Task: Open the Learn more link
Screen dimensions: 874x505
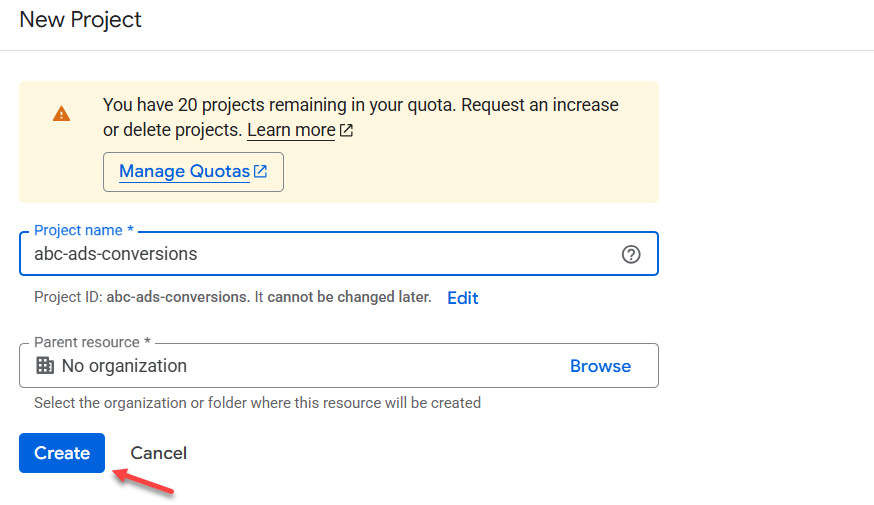Action: point(291,130)
